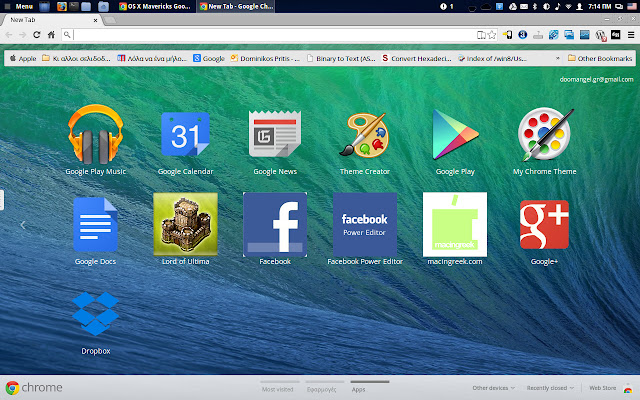Viewport: 640px width, 400px height.
Task: Open the Κι αλλοι σελιδοδ... bookmark folder
Action: 76,58
